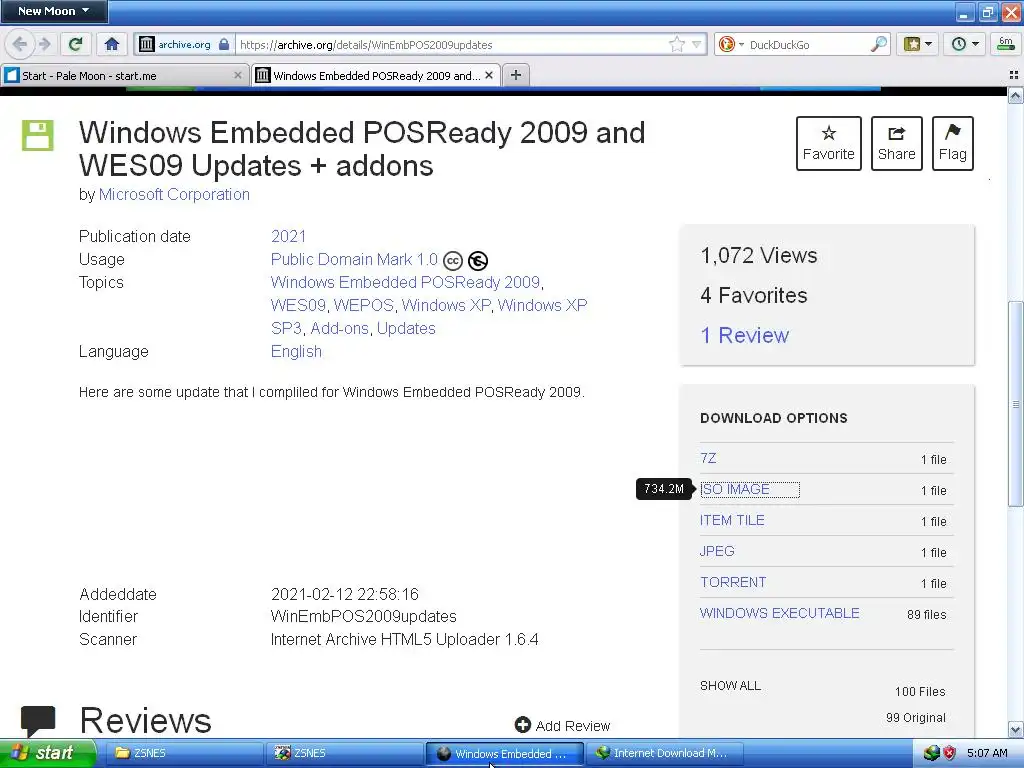Click the DuckDuckGo search field
Viewport: 1024px width, 768px height.
tap(807, 44)
